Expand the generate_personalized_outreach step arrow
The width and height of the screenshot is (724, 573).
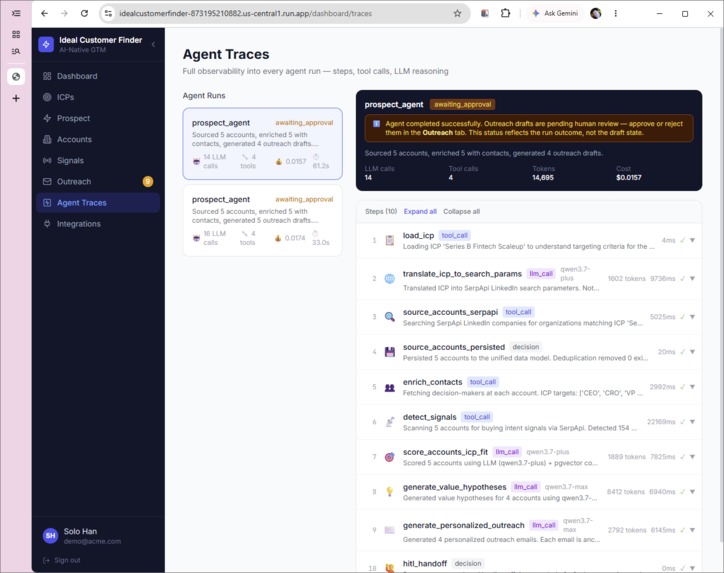[x=692, y=530]
